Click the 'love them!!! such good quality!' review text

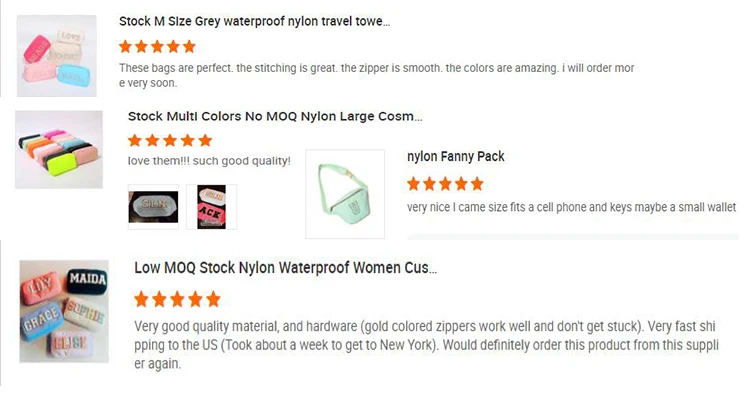coord(210,160)
